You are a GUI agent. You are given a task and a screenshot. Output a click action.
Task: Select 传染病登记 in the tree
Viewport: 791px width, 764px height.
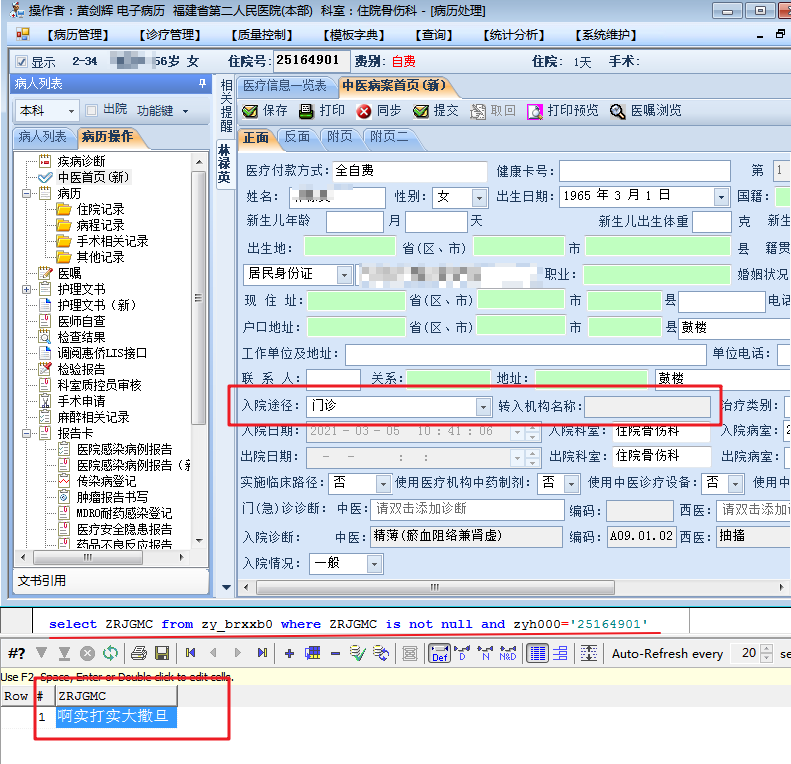(106, 481)
